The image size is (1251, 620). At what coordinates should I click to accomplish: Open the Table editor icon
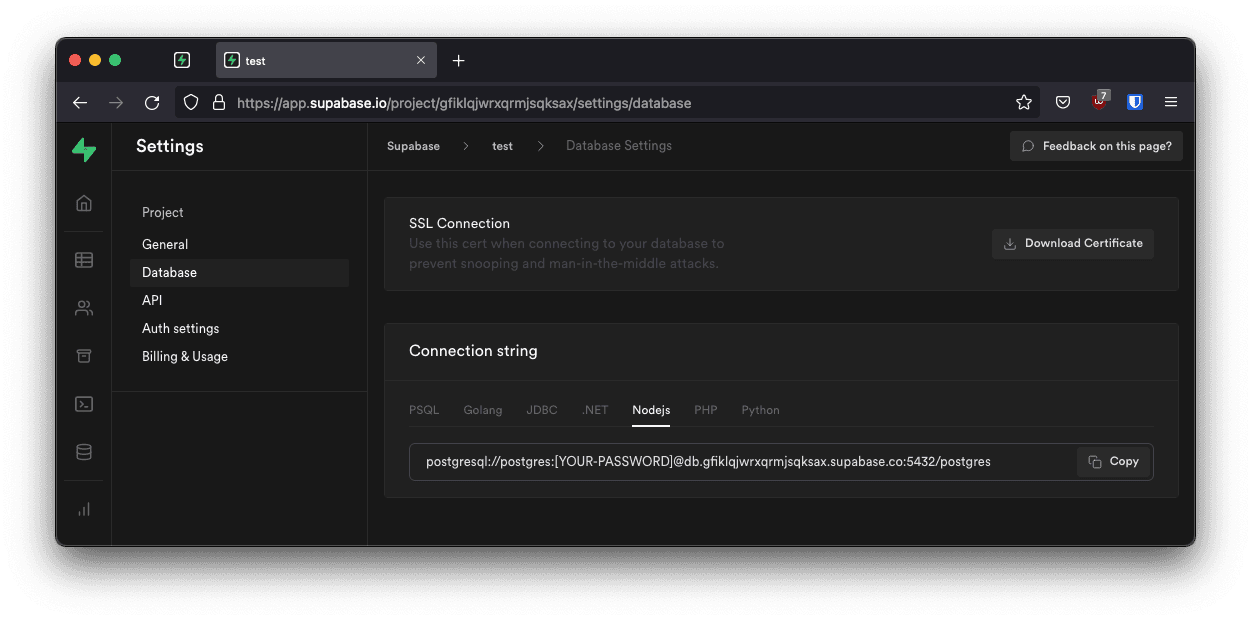[x=84, y=260]
